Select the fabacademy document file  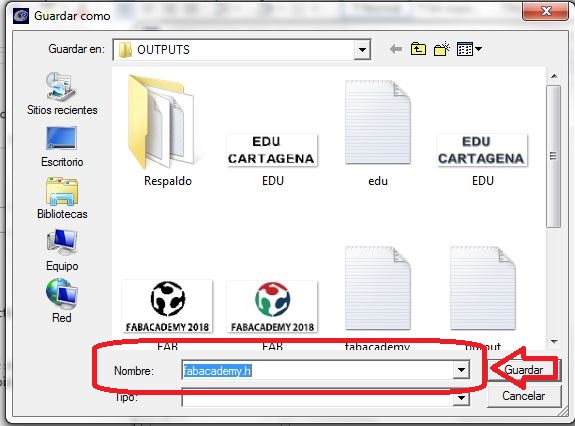[378, 297]
